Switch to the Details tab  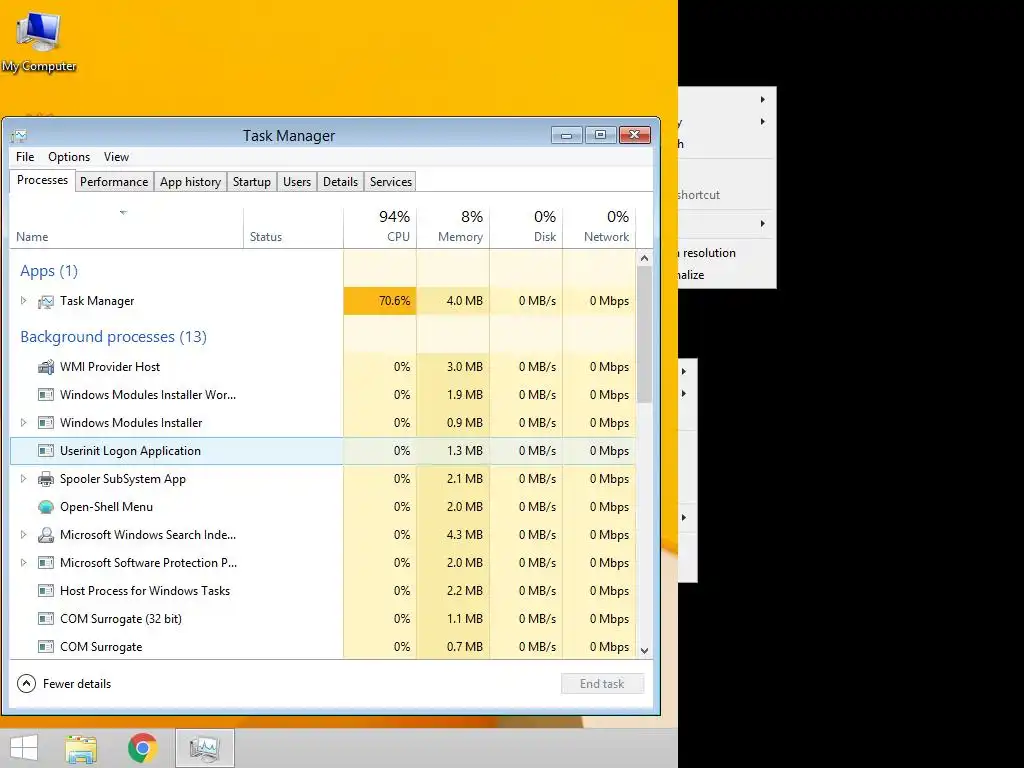click(x=340, y=182)
